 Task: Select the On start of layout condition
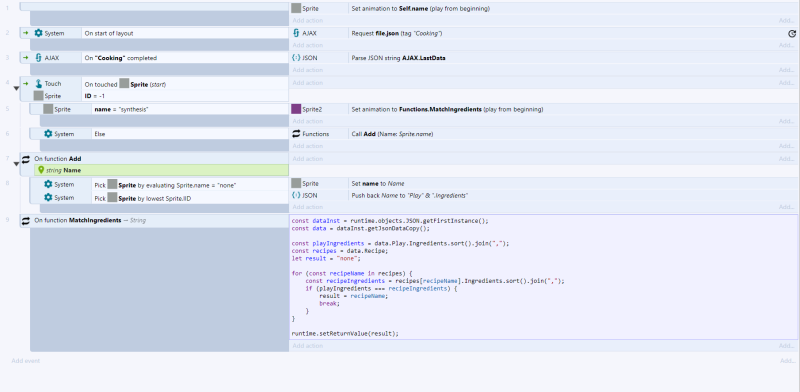click(185, 33)
